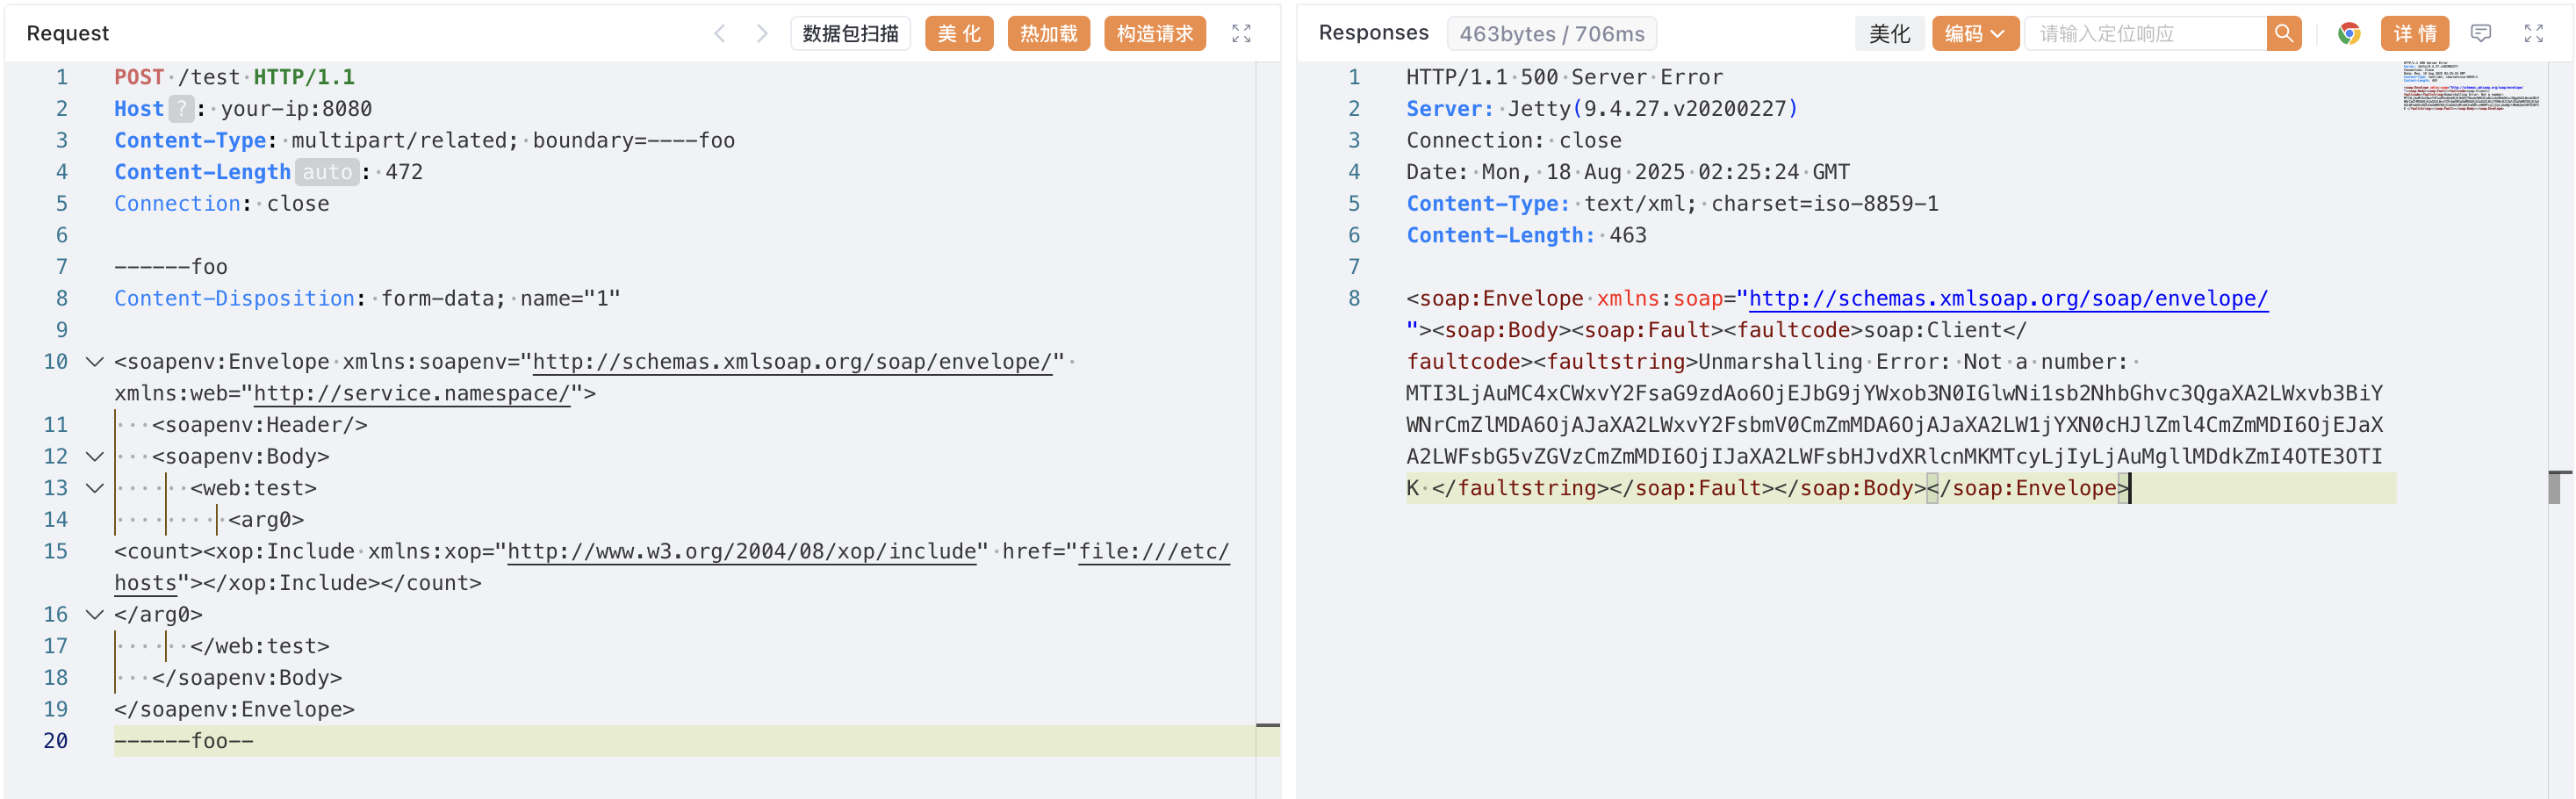
Task: Collapse the soapenv:Envelope block at line 10
Action: click(95, 362)
